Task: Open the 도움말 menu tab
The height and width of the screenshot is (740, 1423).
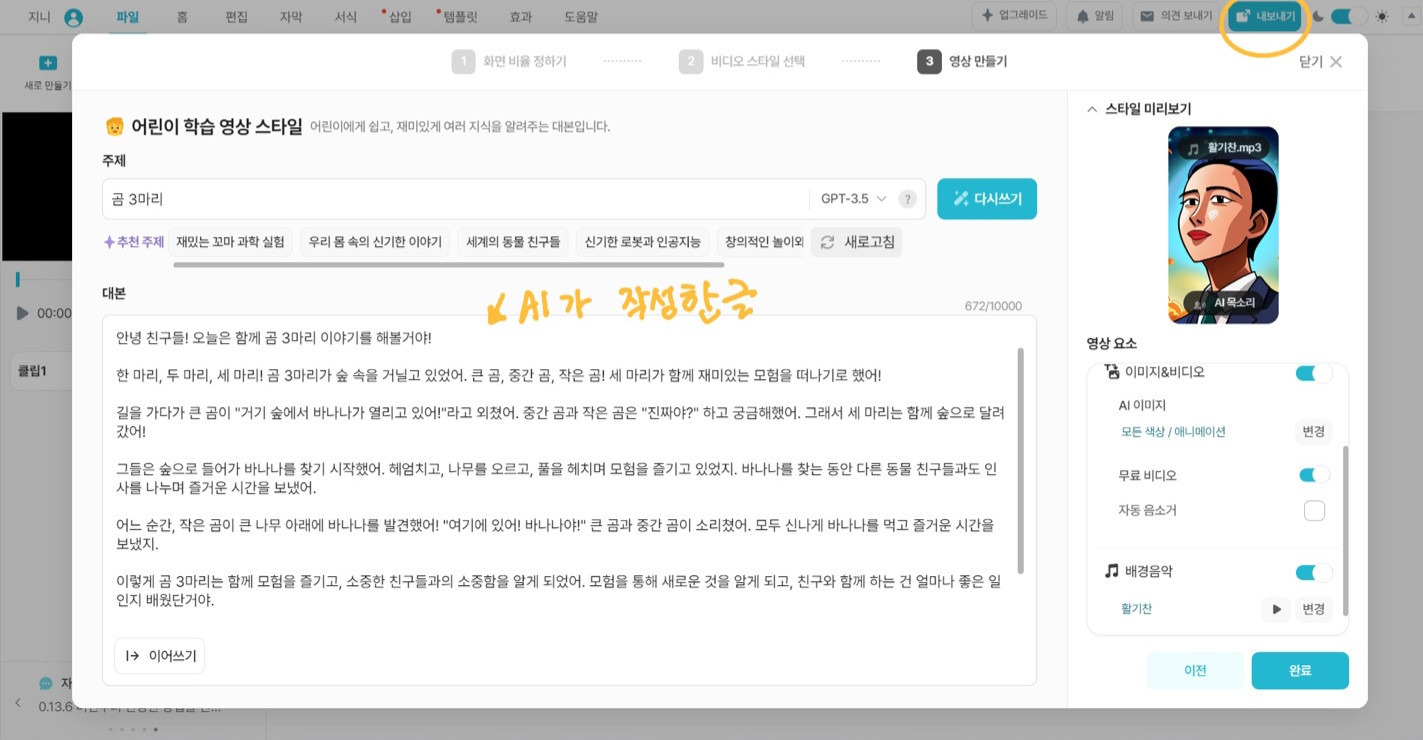Action: (582, 17)
